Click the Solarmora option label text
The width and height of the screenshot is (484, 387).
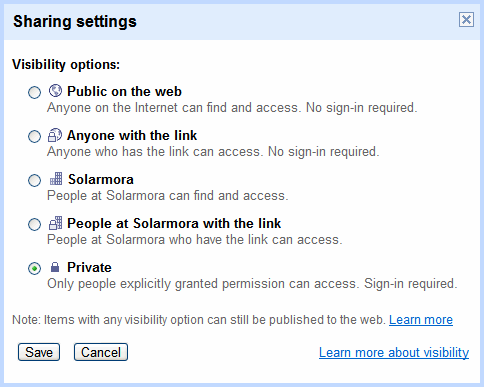coord(101,179)
